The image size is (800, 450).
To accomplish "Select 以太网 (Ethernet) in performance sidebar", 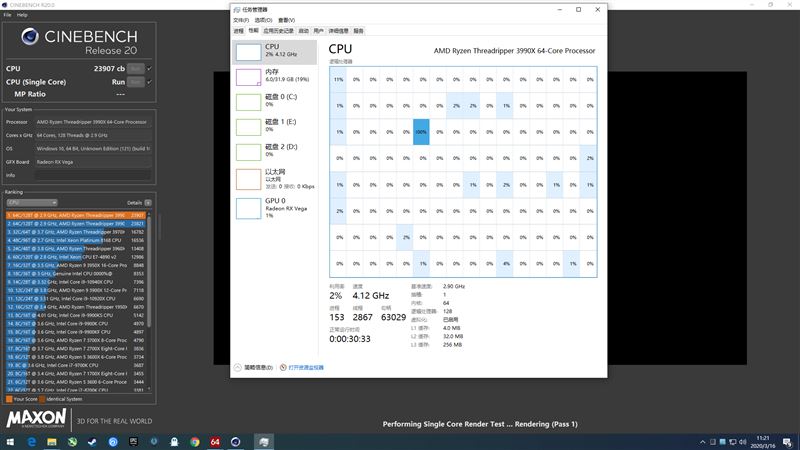I will [x=274, y=179].
